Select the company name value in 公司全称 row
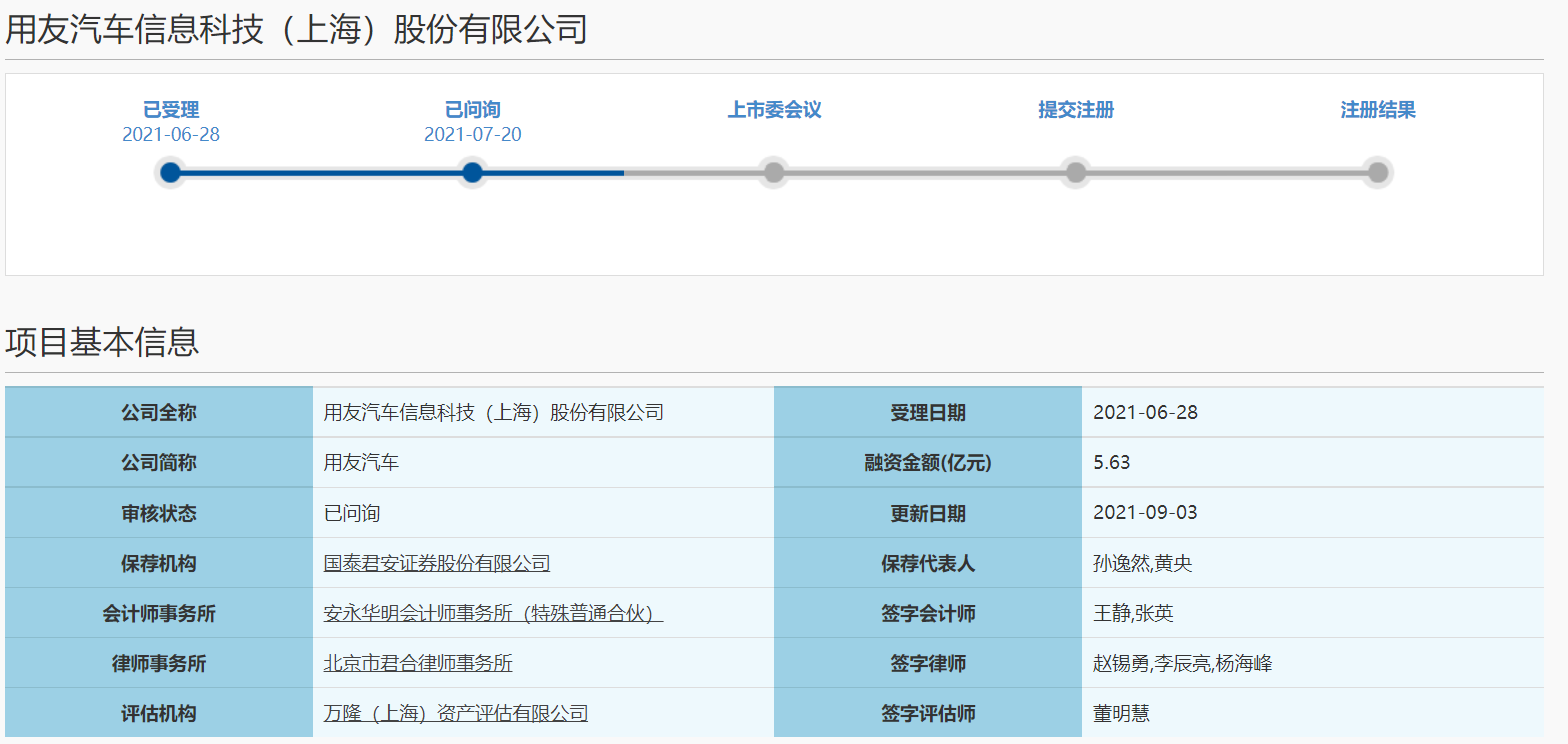This screenshot has width=1568, height=744. [x=494, y=413]
